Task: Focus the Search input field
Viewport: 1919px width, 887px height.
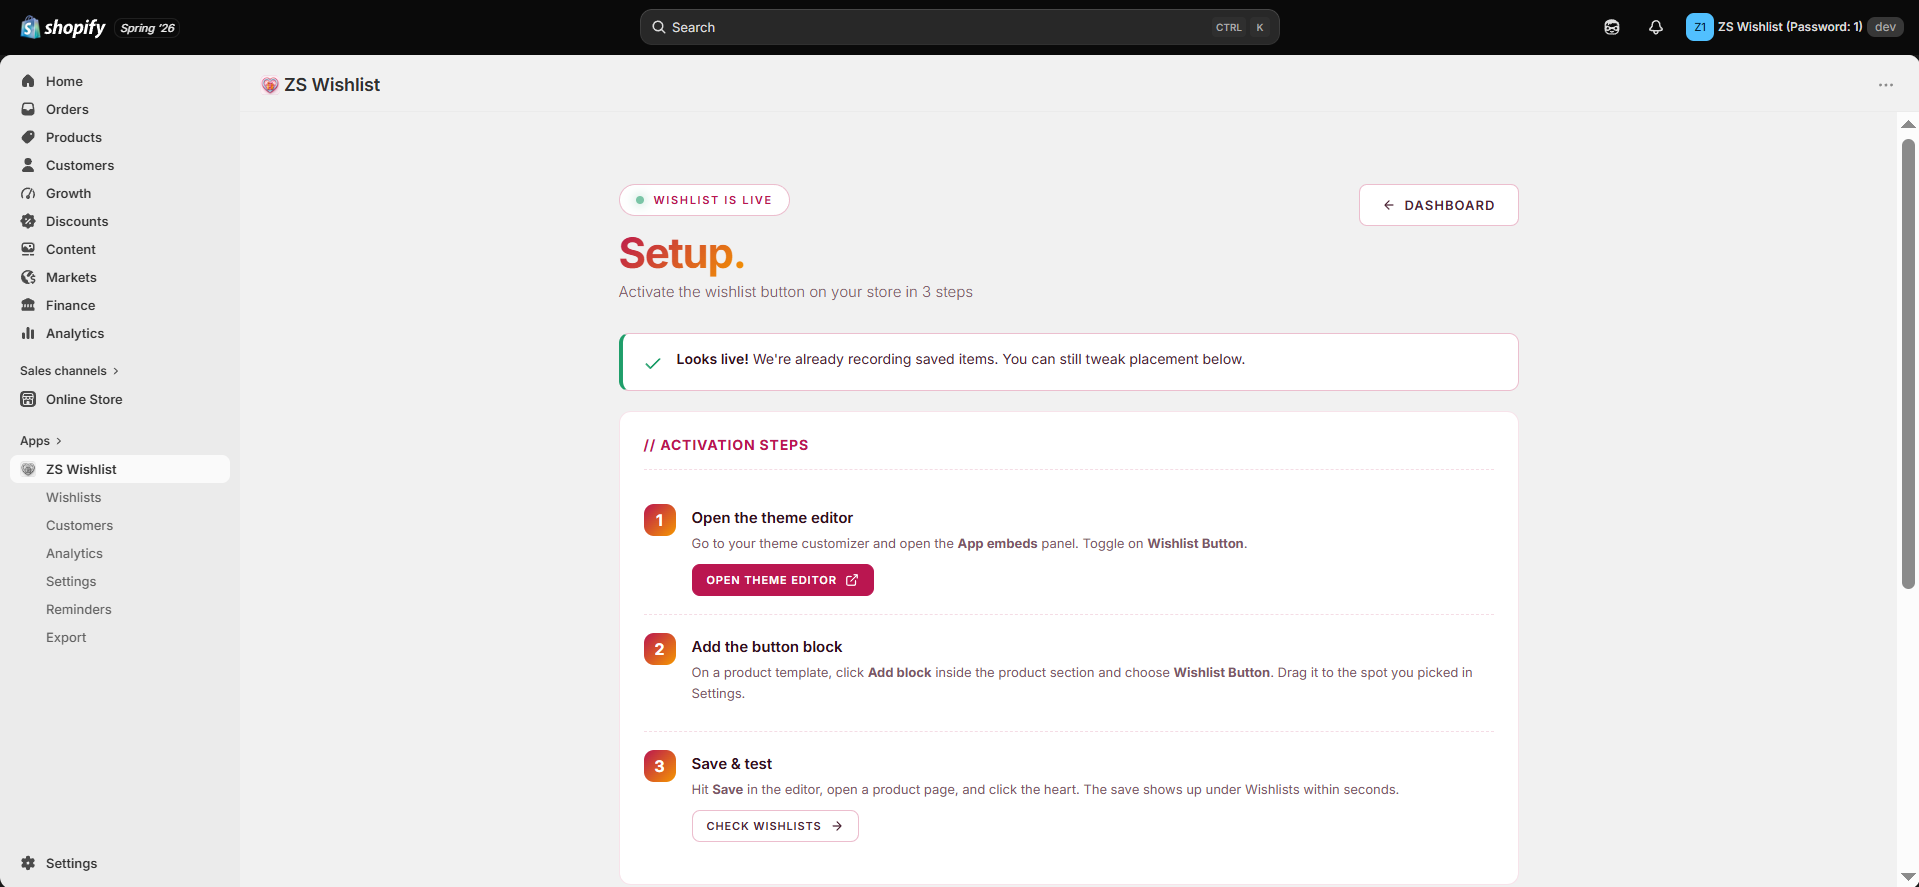Action: pos(959,27)
